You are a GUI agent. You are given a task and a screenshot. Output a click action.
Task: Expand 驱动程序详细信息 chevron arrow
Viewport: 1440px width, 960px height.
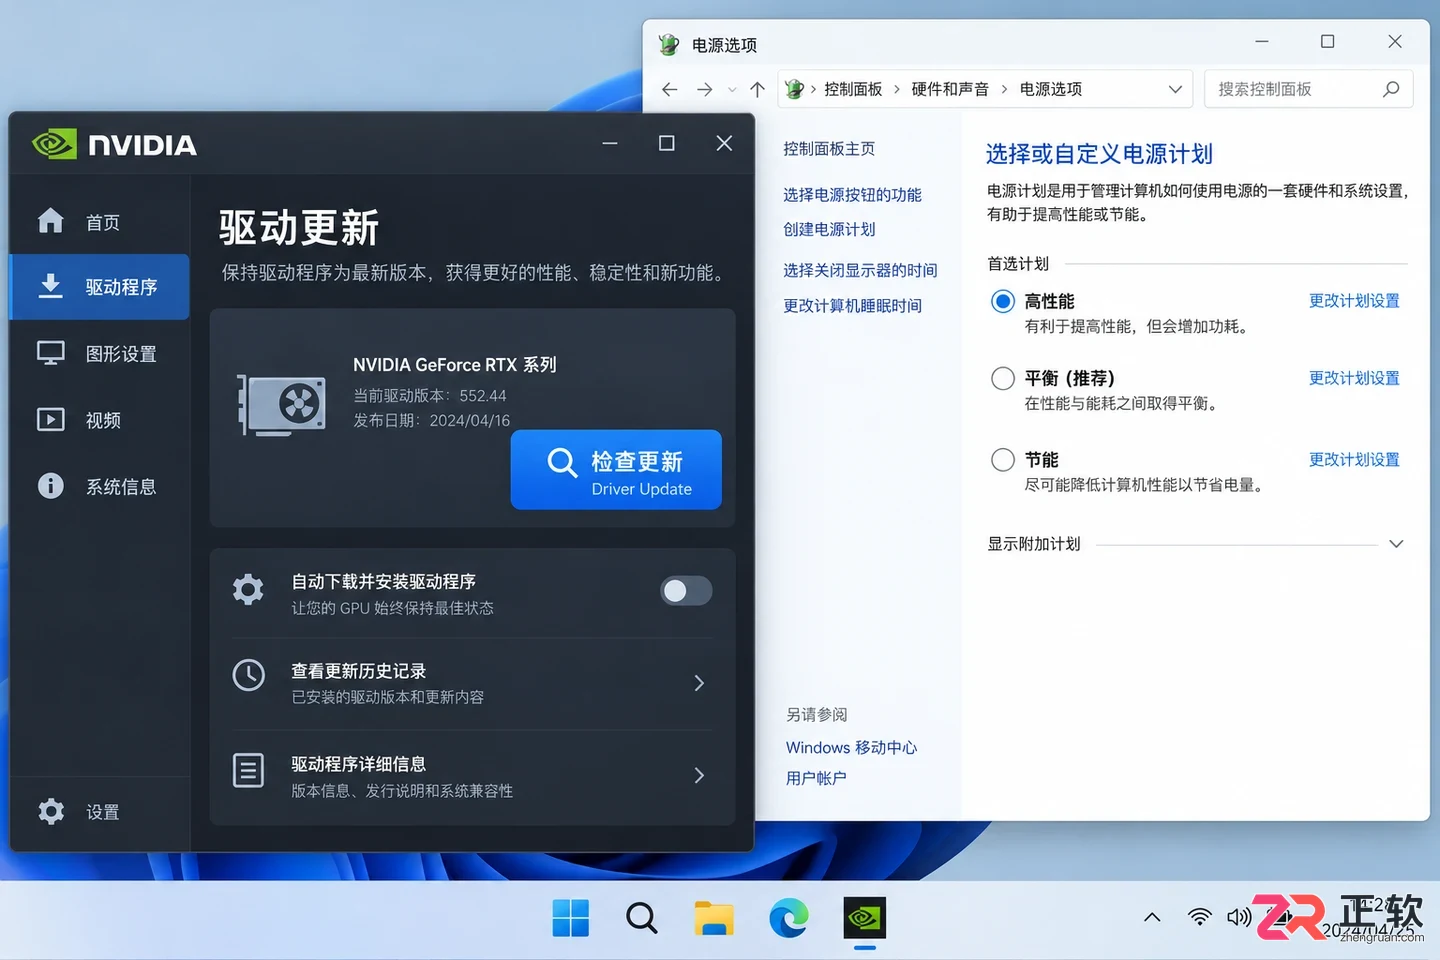click(699, 775)
